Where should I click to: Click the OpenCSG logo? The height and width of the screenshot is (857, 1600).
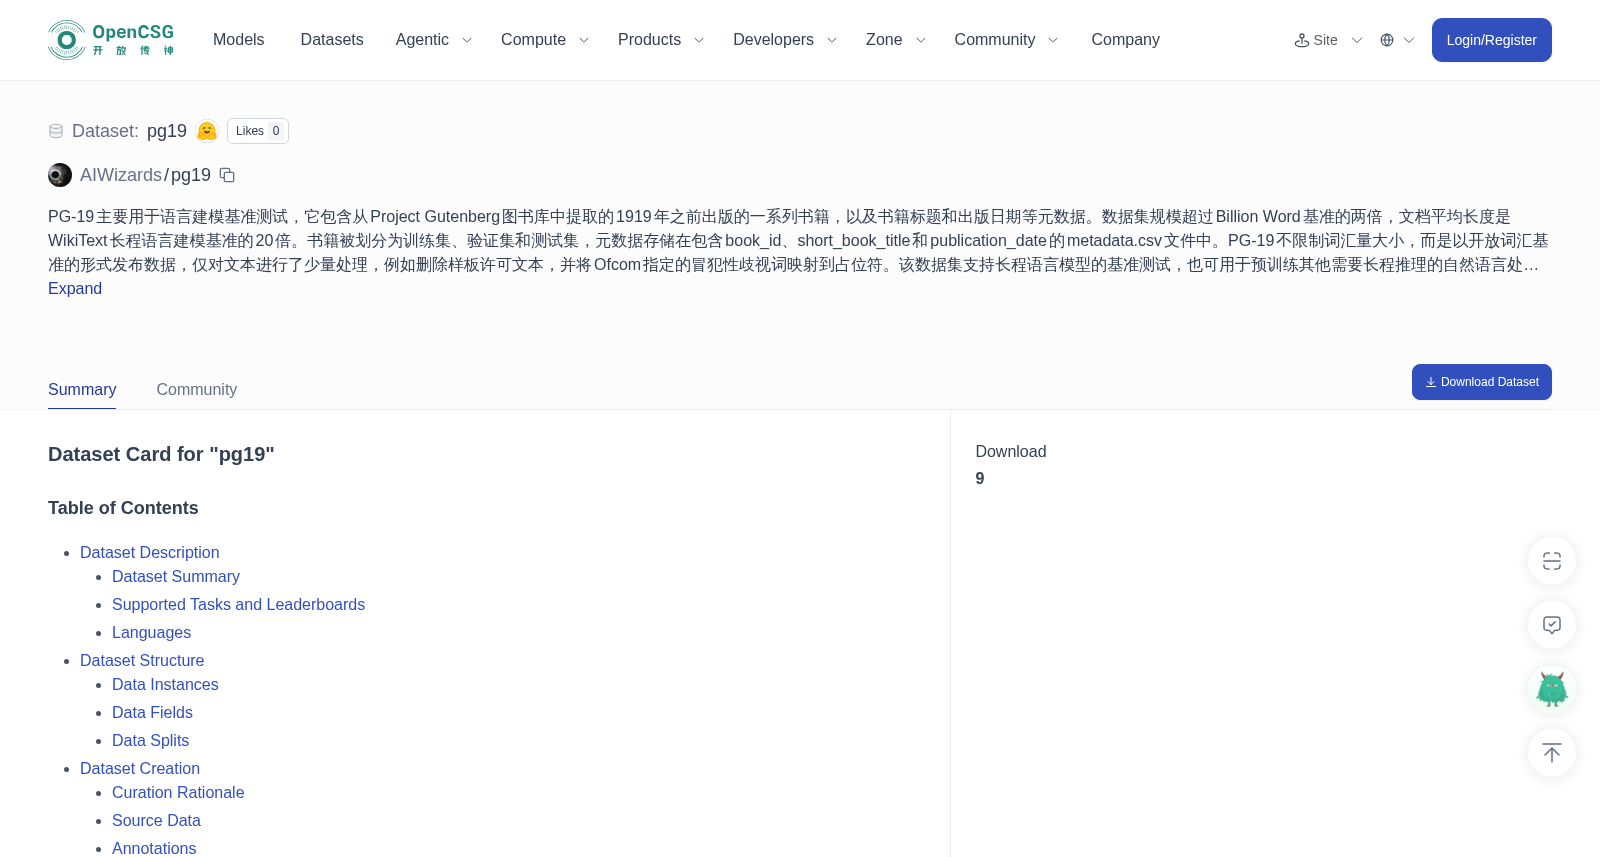(111, 40)
